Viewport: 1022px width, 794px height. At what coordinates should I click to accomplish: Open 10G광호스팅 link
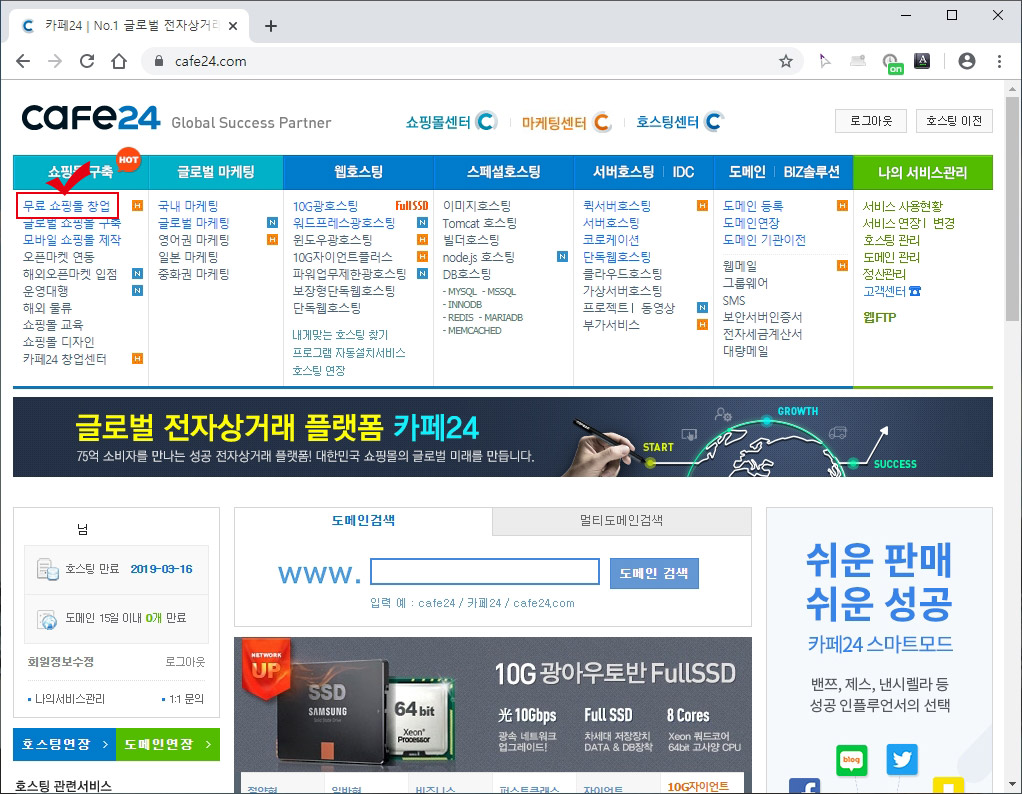pyautogui.click(x=325, y=206)
